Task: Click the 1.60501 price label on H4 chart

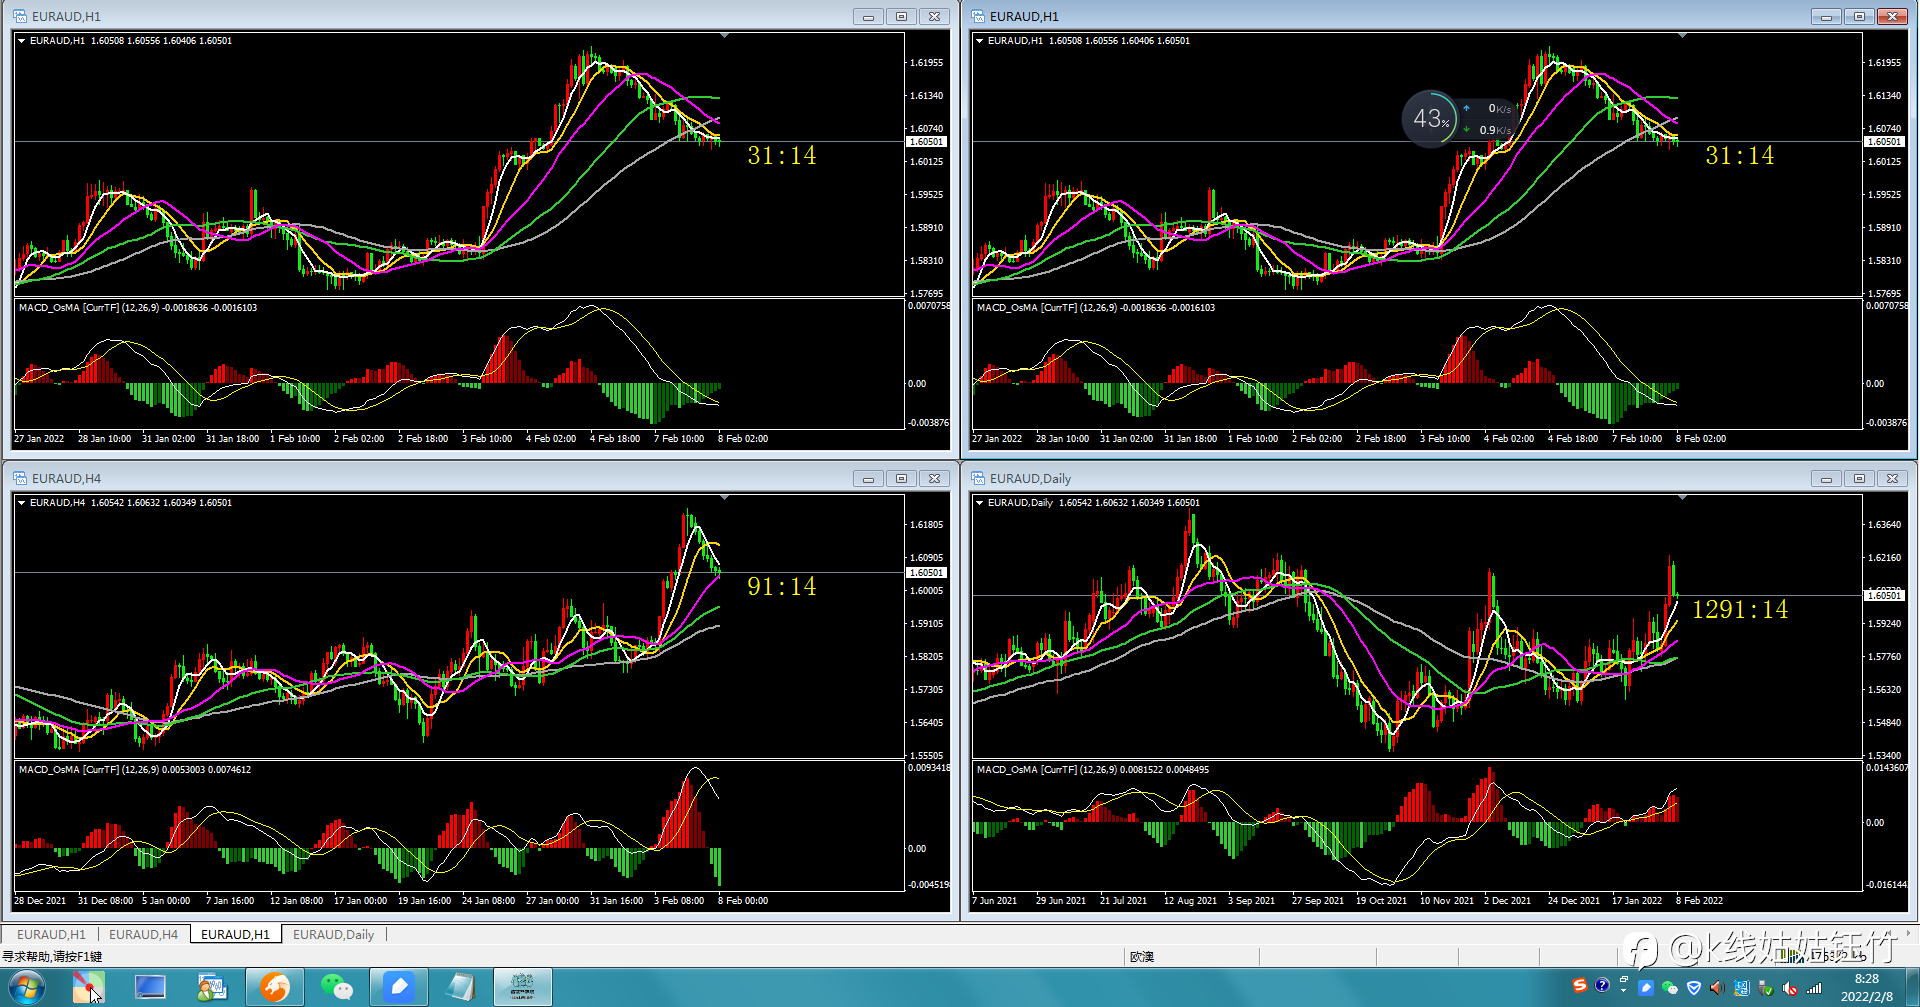Action: [x=926, y=573]
